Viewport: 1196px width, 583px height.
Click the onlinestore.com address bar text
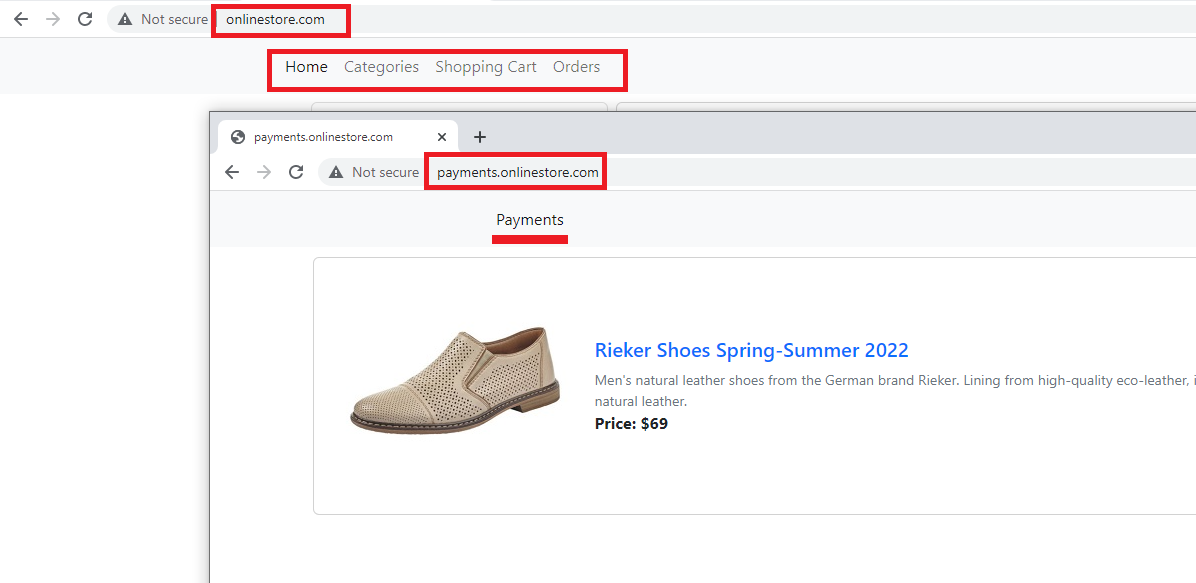[275, 19]
